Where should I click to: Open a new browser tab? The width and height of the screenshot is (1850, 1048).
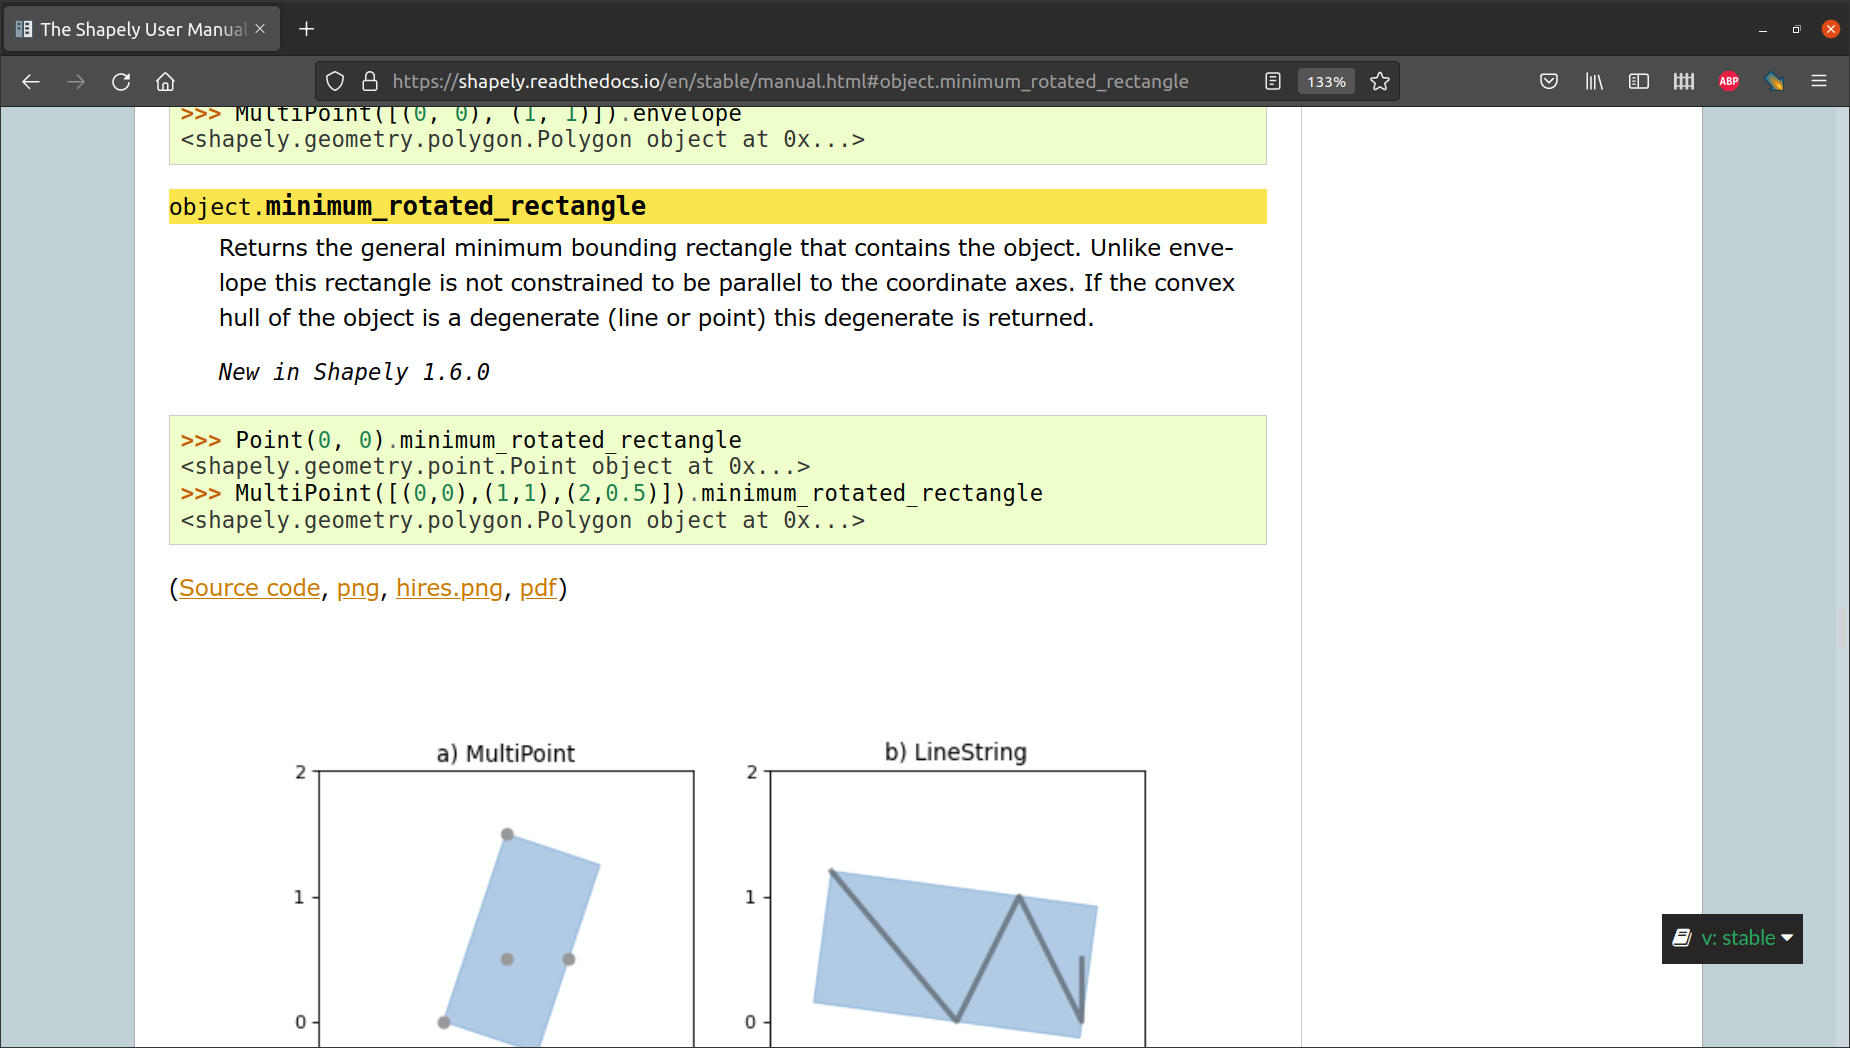point(307,29)
